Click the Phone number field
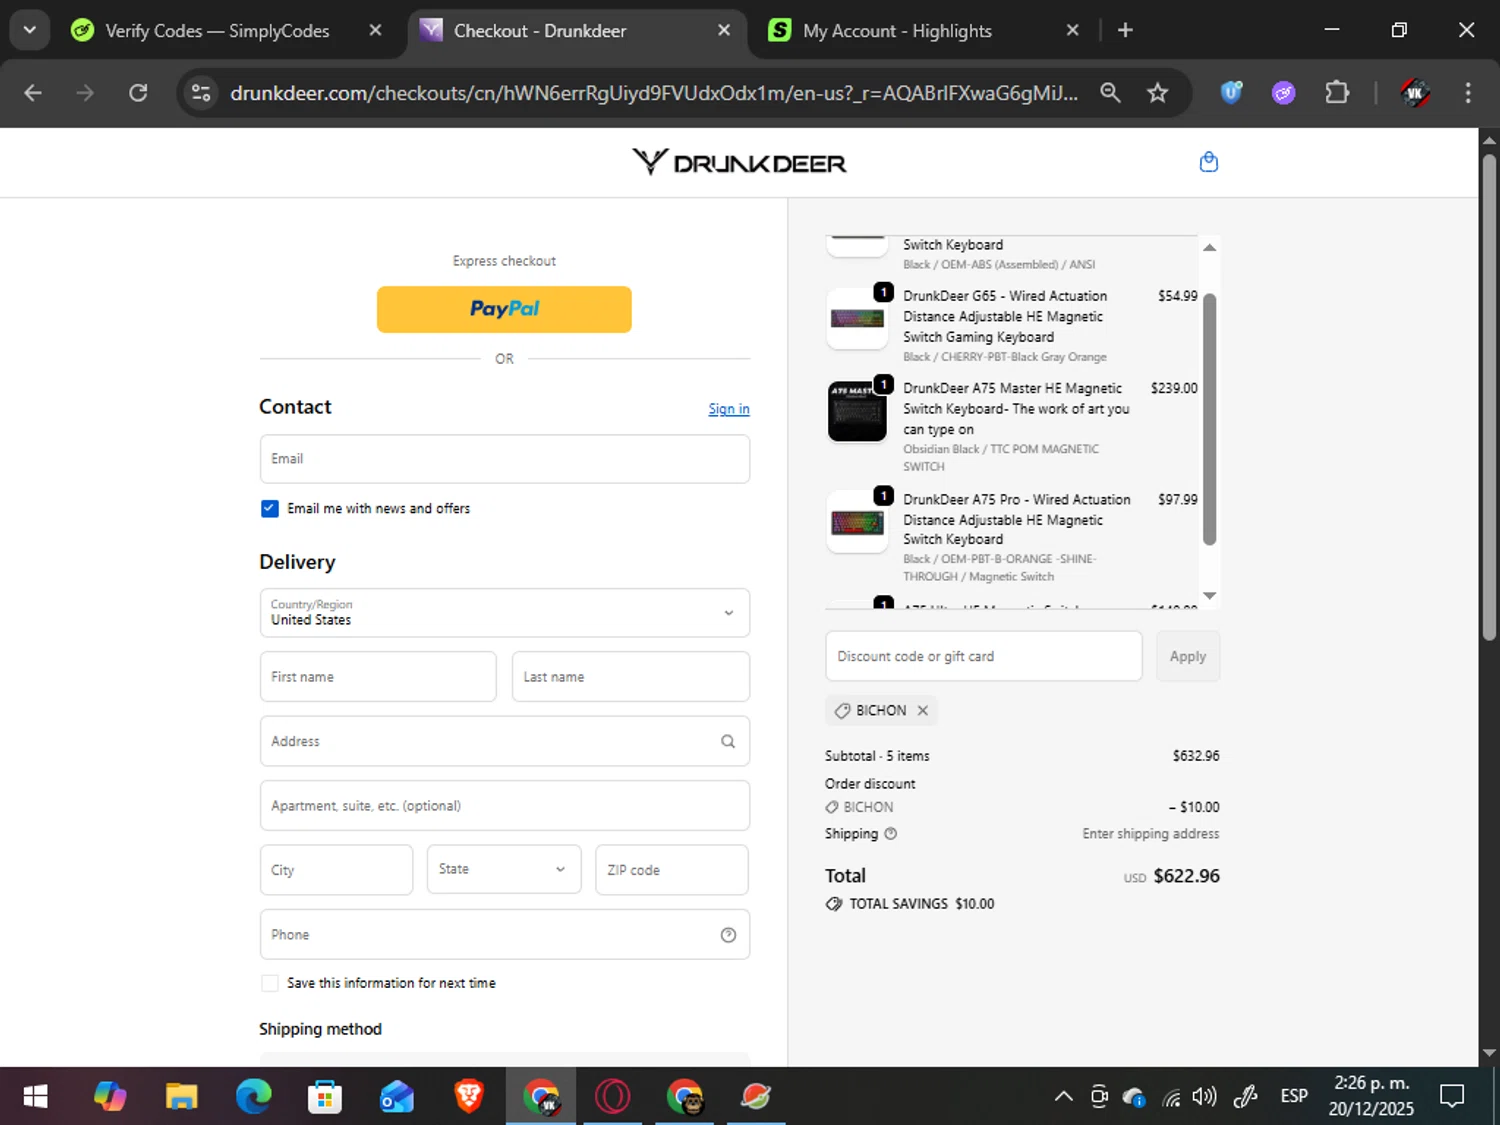Viewport: 1500px width, 1125px height. point(504,934)
